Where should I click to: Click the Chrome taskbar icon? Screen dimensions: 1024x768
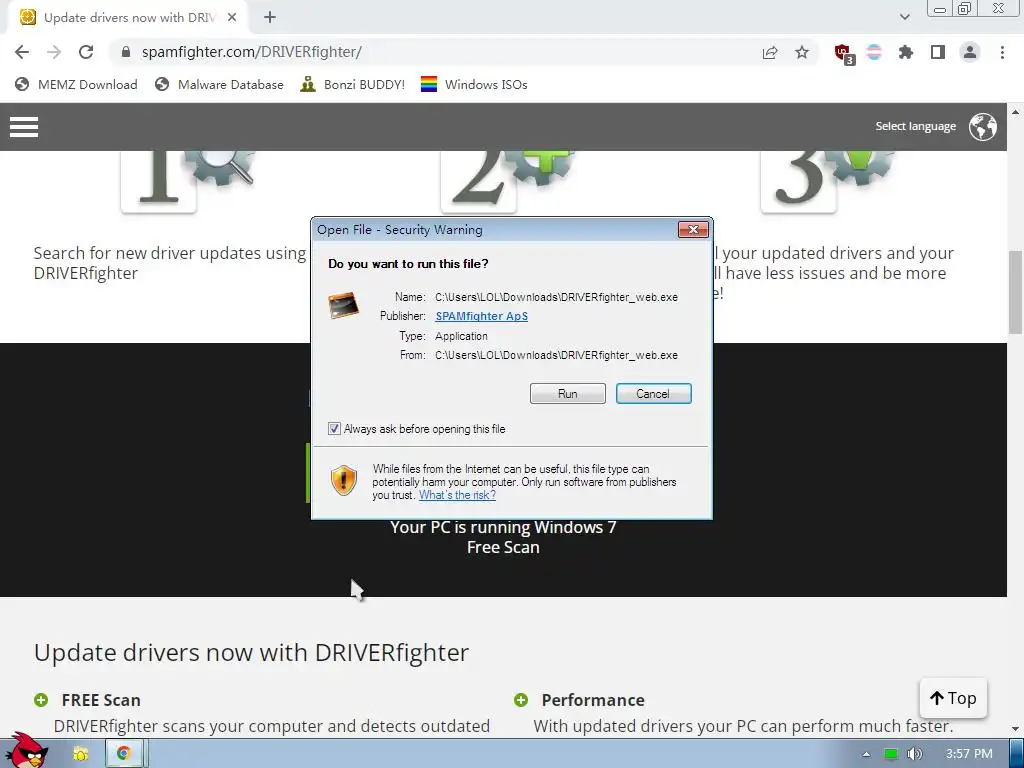(x=123, y=754)
